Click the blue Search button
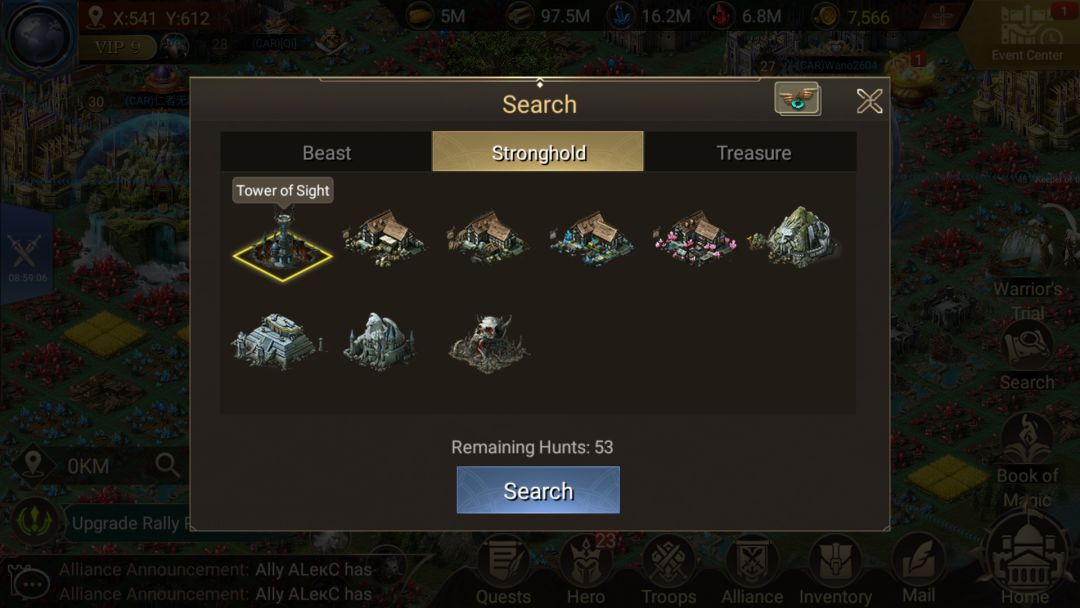 (x=538, y=490)
